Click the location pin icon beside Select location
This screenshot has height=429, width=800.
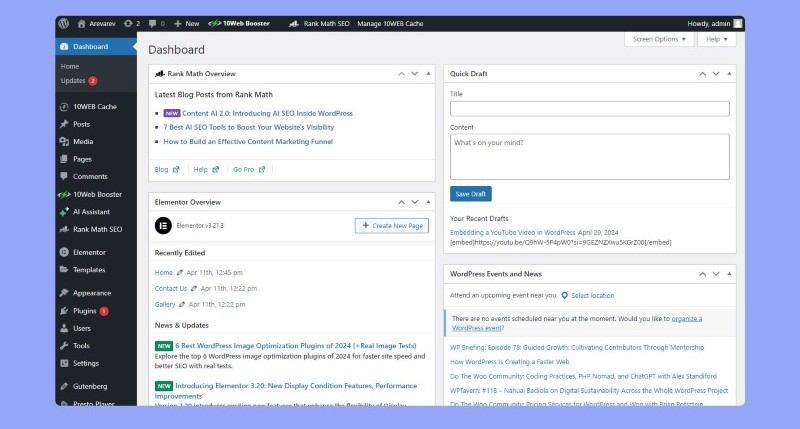(564, 295)
